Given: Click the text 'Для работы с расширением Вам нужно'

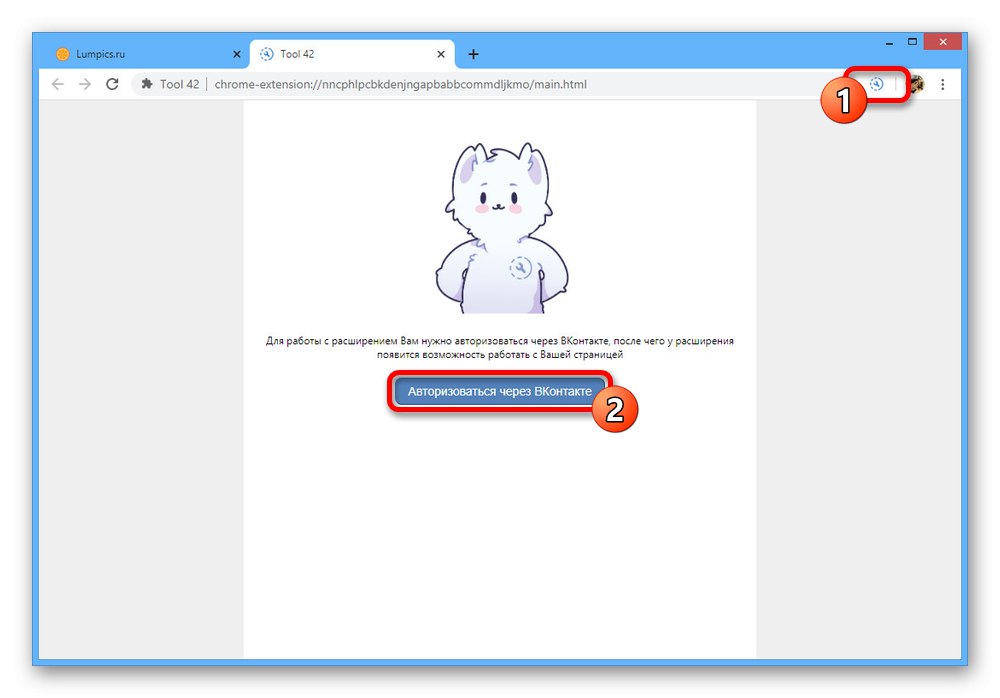Looking at the screenshot, I should (x=358, y=341).
